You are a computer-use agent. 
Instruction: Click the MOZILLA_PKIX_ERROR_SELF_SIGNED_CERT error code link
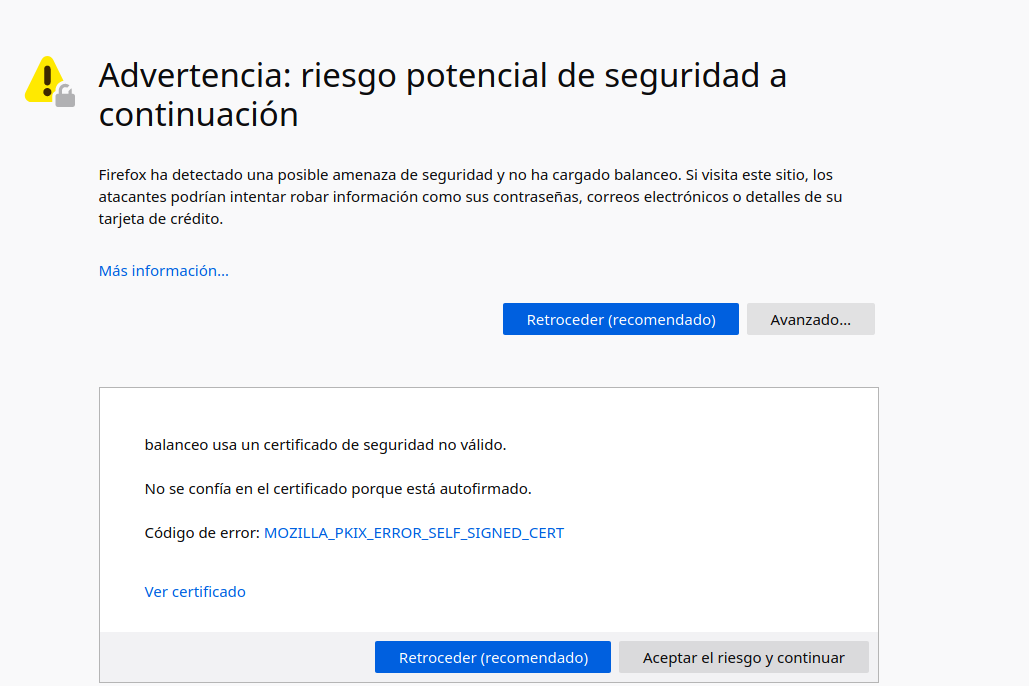[x=413, y=533]
